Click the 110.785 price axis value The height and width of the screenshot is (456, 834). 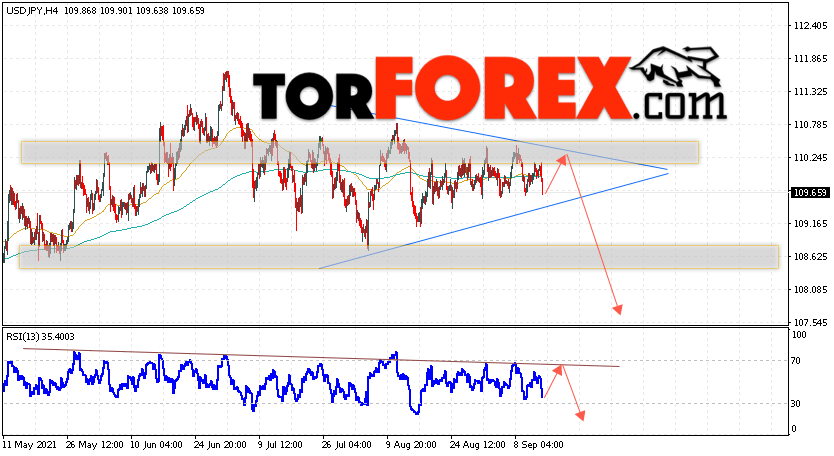(x=810, y=125)
